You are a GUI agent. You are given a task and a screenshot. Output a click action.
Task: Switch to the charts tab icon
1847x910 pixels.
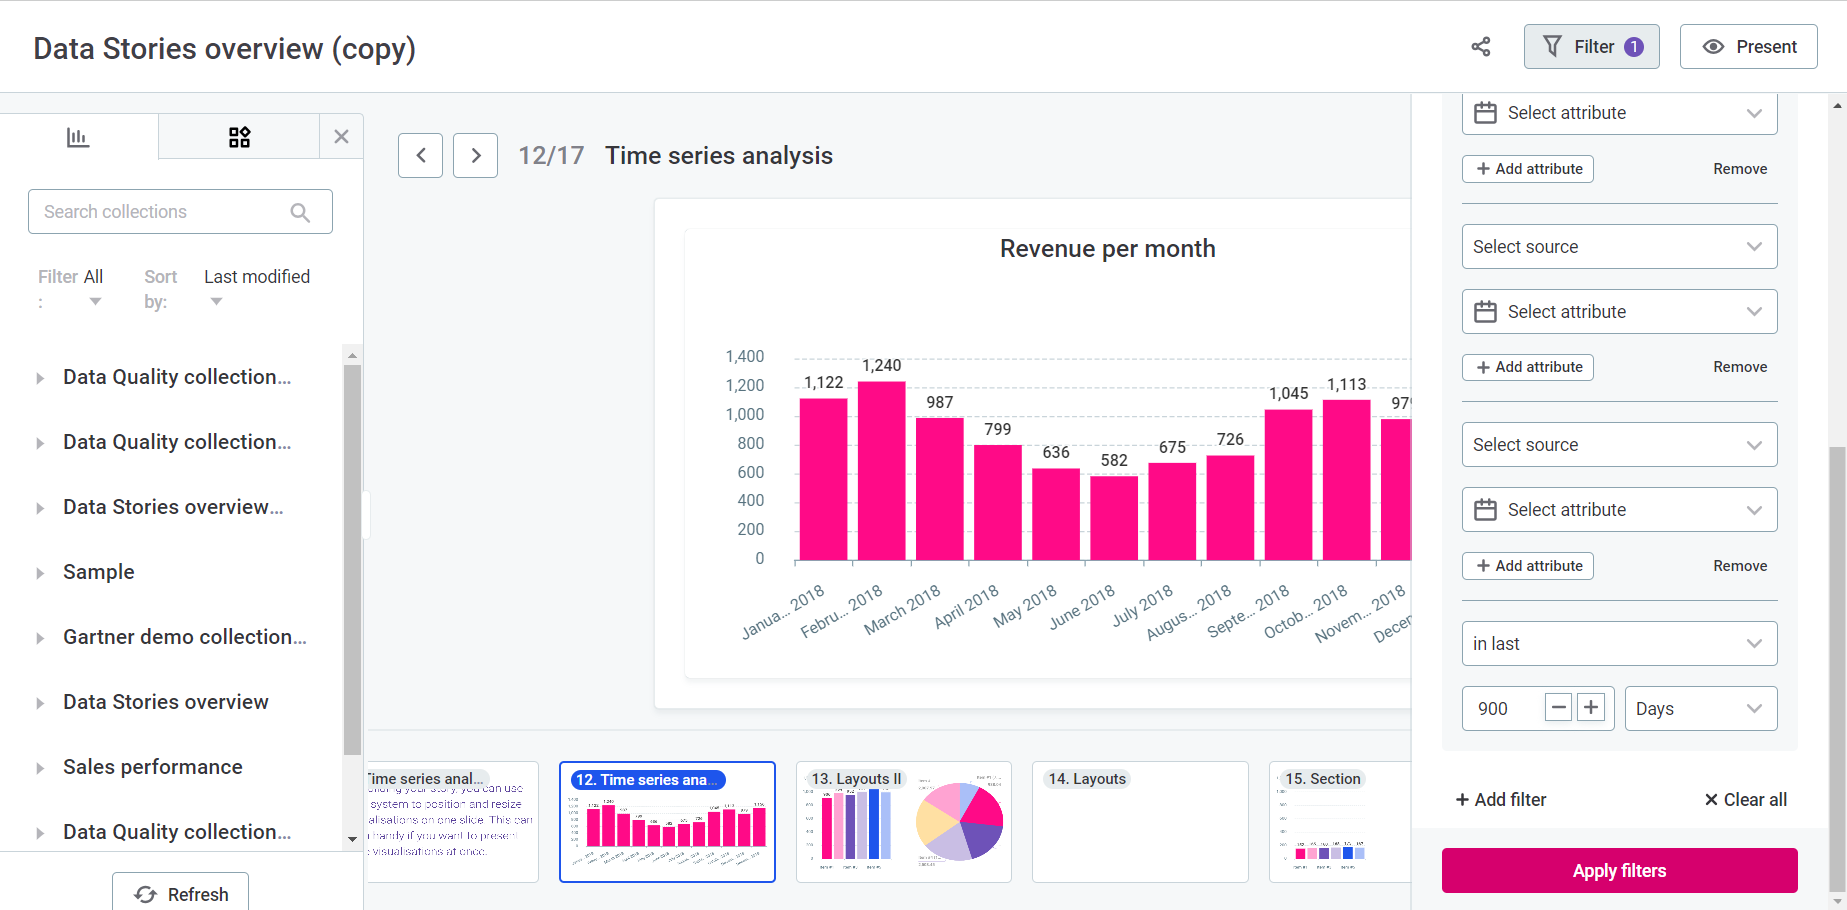tap(78, 137)
